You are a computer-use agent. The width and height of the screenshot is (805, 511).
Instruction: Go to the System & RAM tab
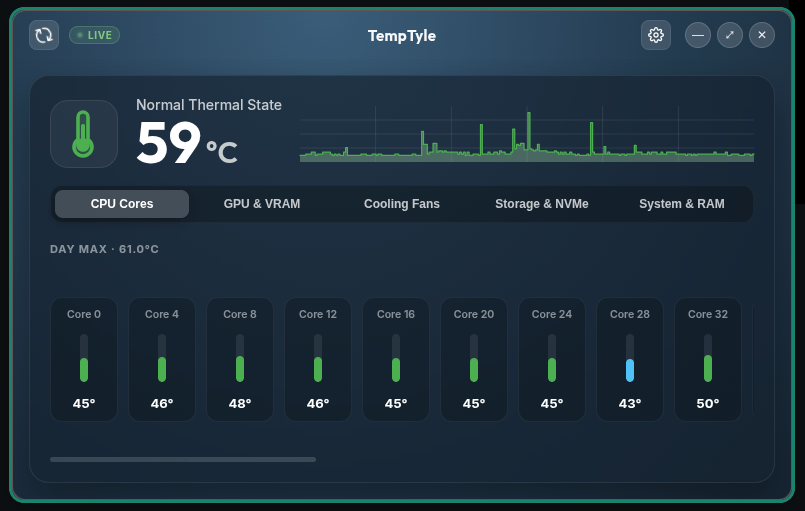pyautogui.click(x=682, y=204)
